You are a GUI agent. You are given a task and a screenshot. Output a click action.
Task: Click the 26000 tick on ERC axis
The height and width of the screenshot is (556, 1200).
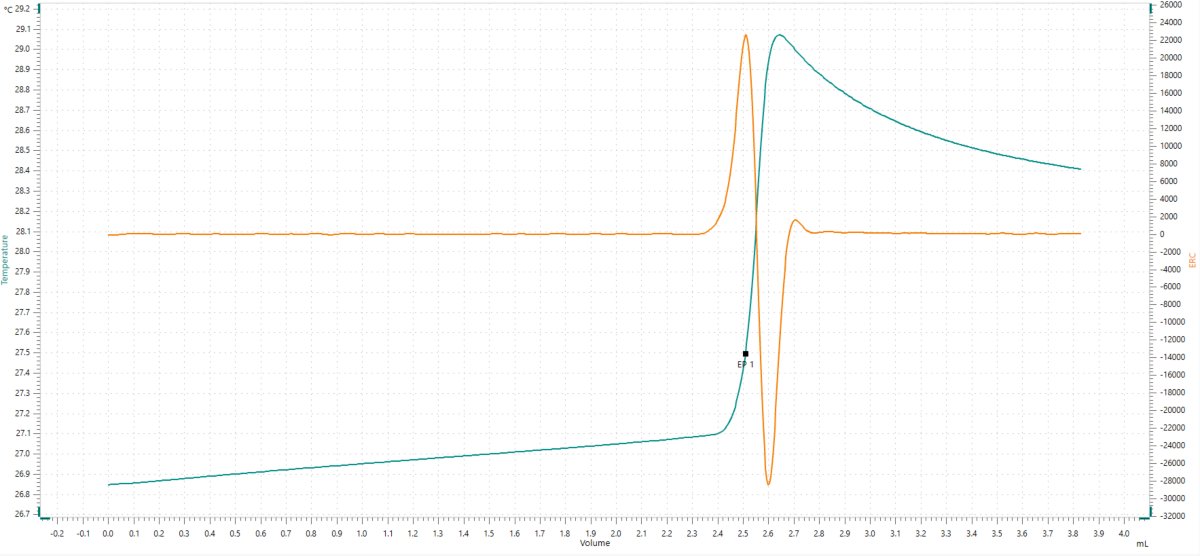point(1172,5)
